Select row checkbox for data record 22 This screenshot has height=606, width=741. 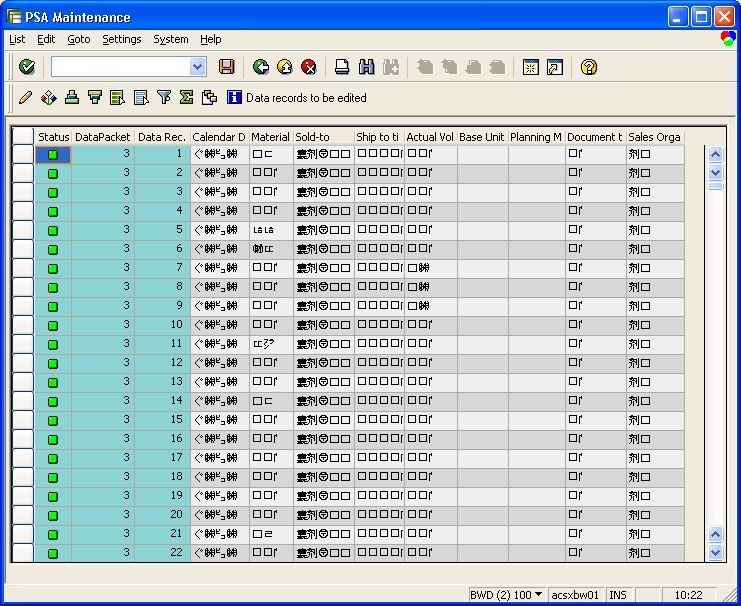pos(23,553)
